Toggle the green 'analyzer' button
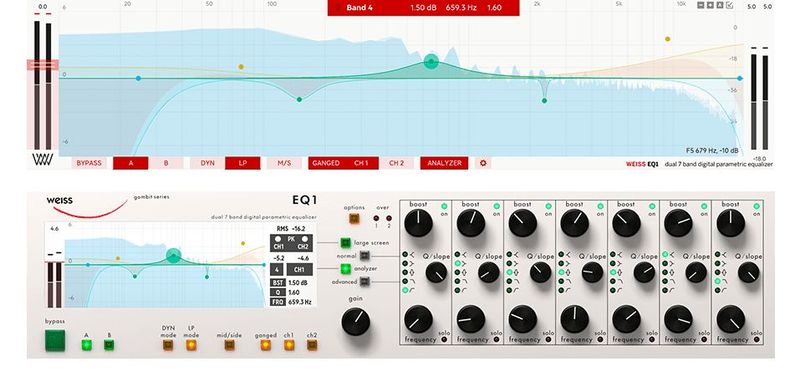Viewport: 800px width, 371px height. 345,268
